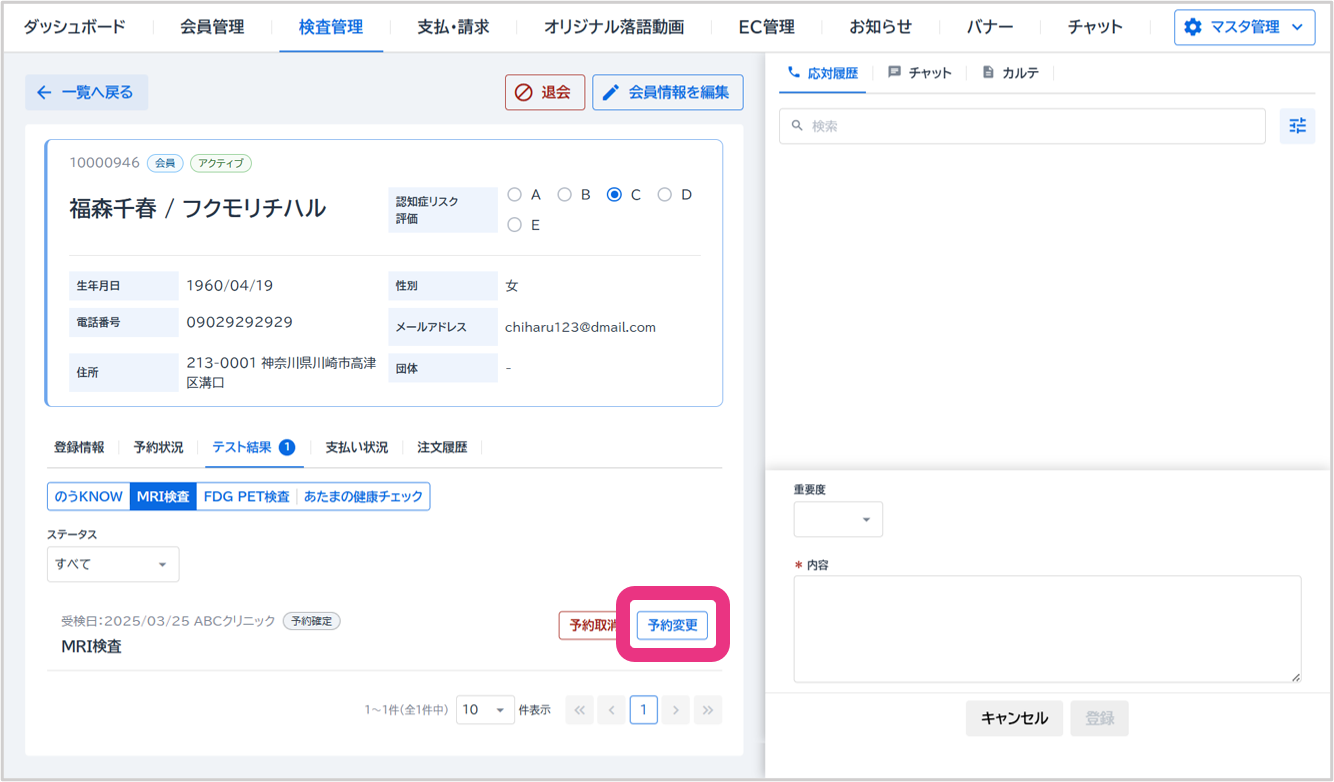The width and height of the screenshot is (1334, 782).
Task: Click the 内容 text area
Action: (1047, 628)
